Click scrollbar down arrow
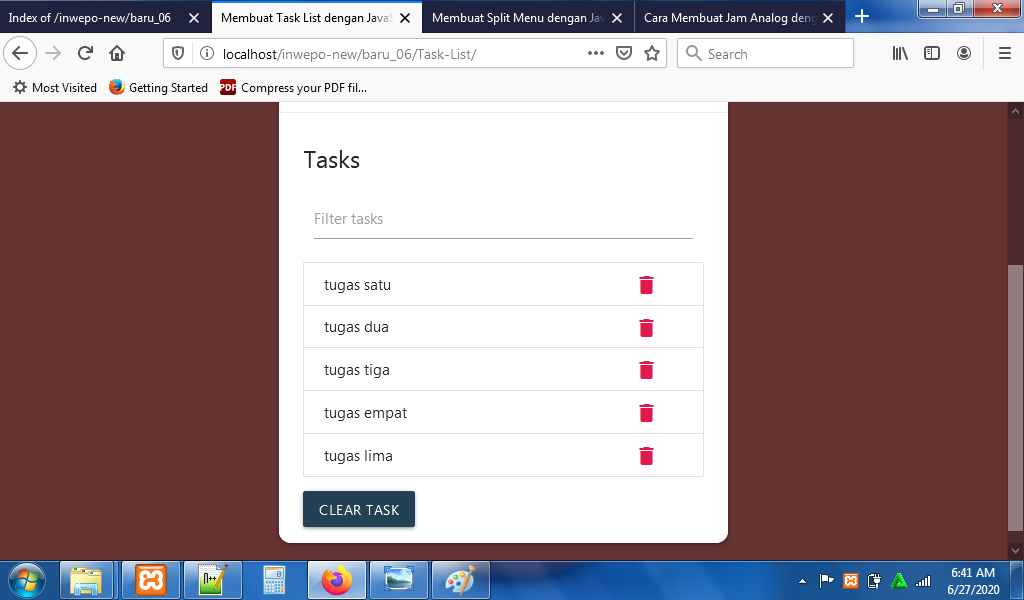Viewport: 1024px width, 600px height. pos(1016,552)
